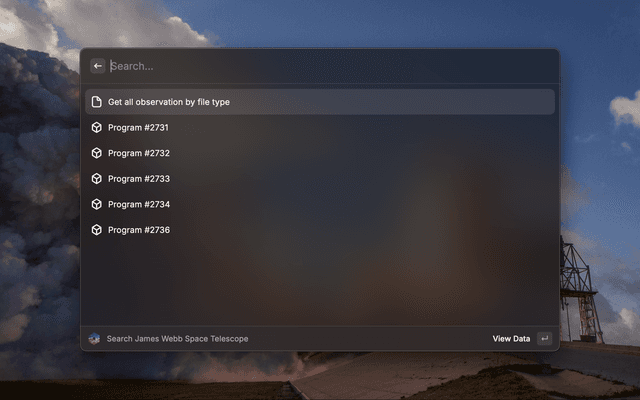Focus the Search input field
640x400 pixels.
(x=332, y=66)
